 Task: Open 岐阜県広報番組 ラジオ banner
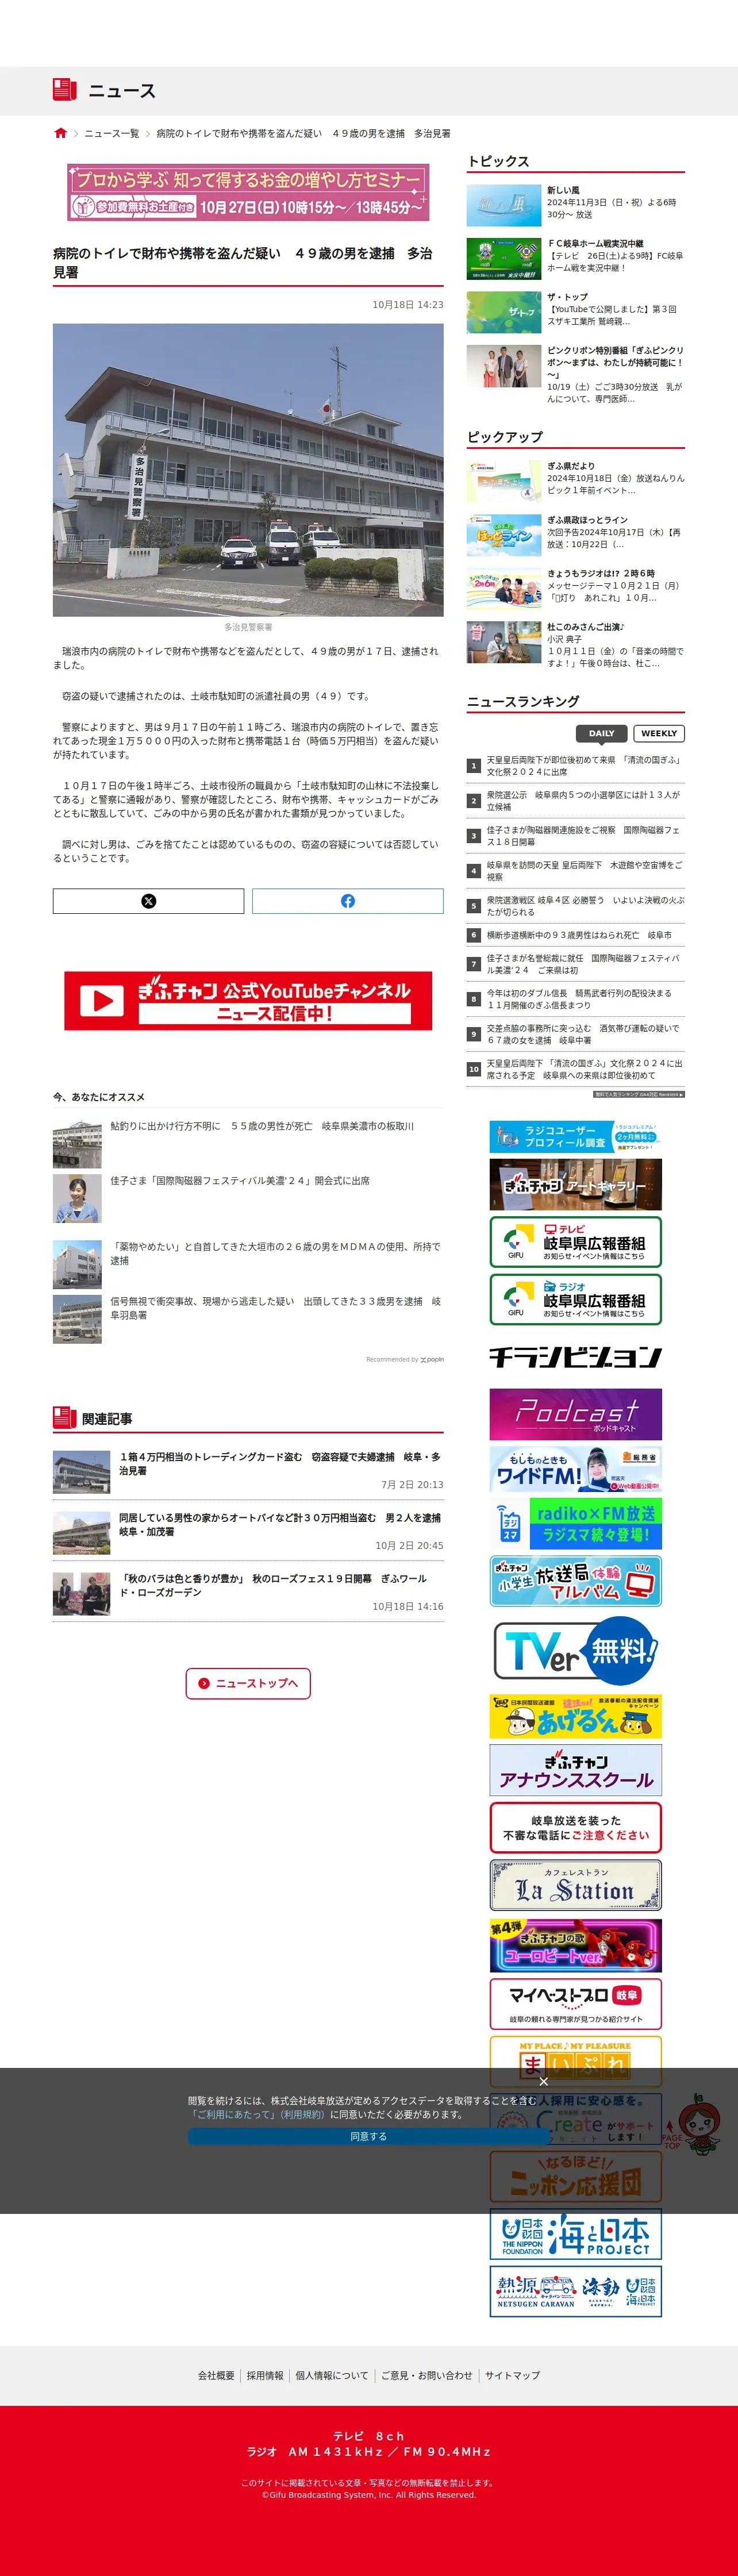575,1299
